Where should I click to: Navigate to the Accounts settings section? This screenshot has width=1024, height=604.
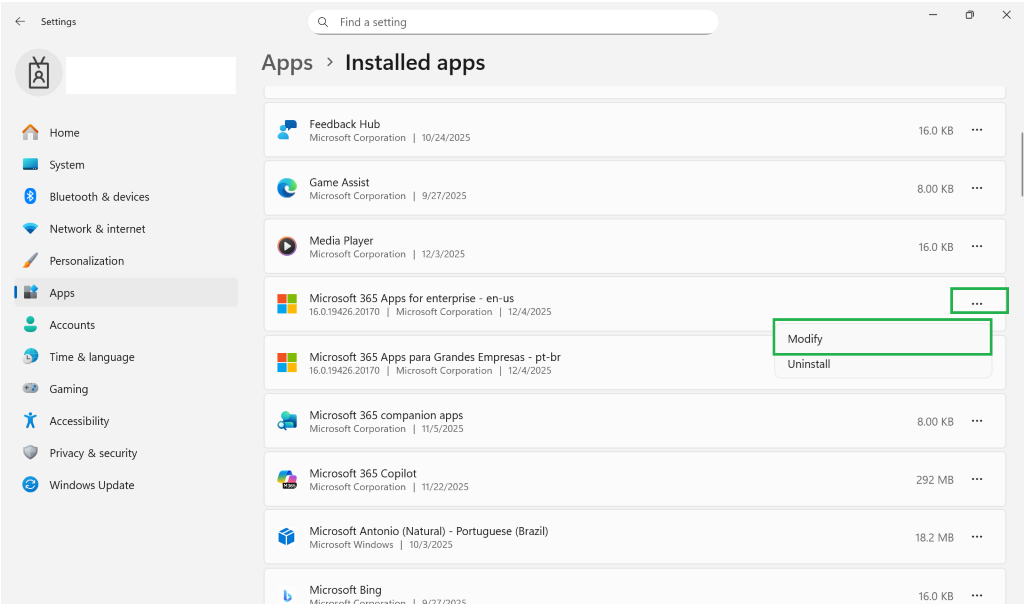pyautogui.click(x=72, y=325)
